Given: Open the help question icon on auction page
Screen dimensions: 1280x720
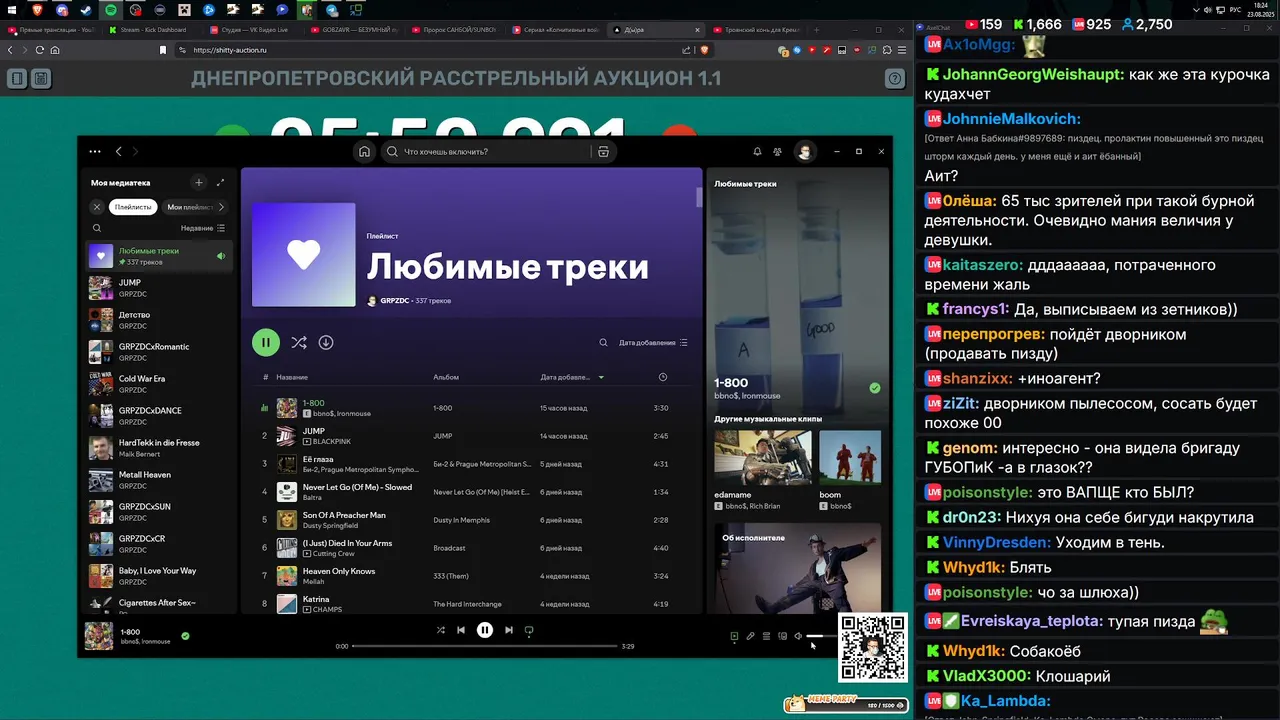Looking at the screenshot, I should (895, 78).
